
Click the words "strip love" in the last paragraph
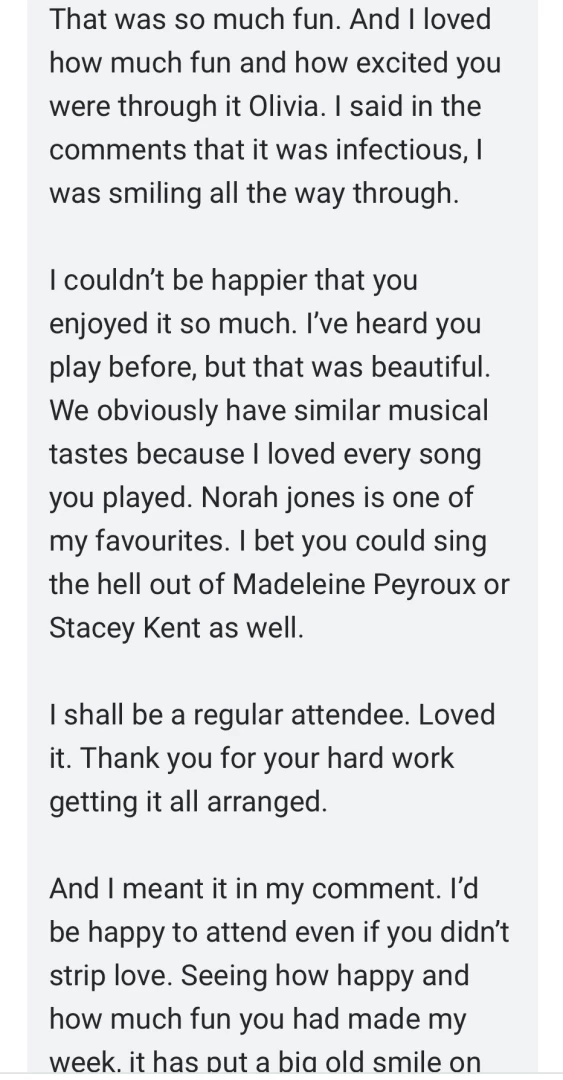pyautogui.click(x=109, y=976)
